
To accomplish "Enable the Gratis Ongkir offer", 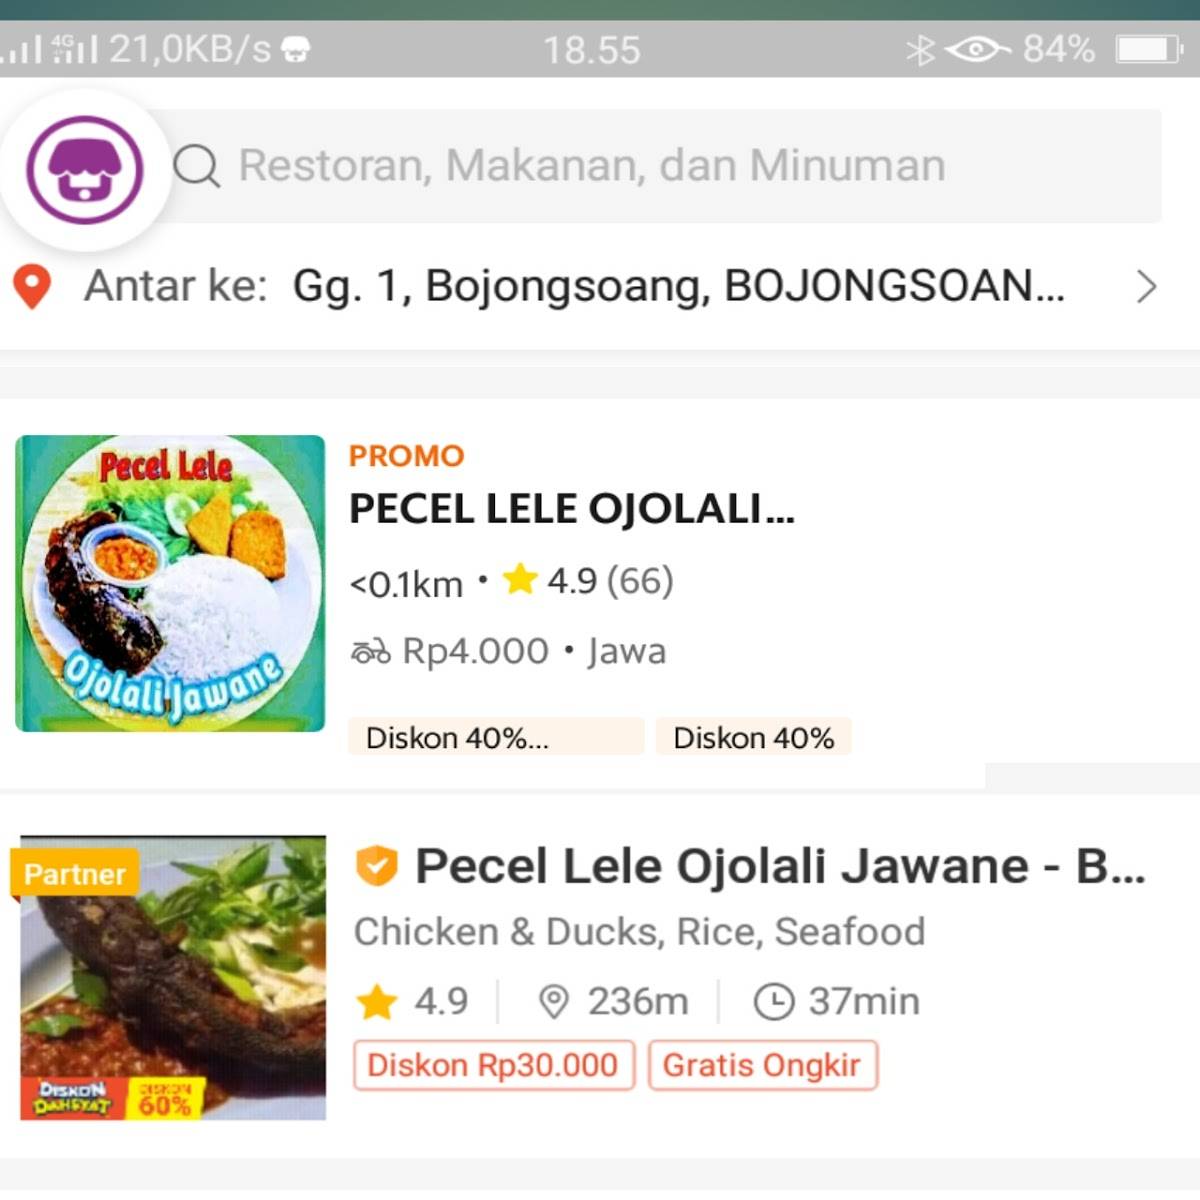I will [x=762, y=1066].
